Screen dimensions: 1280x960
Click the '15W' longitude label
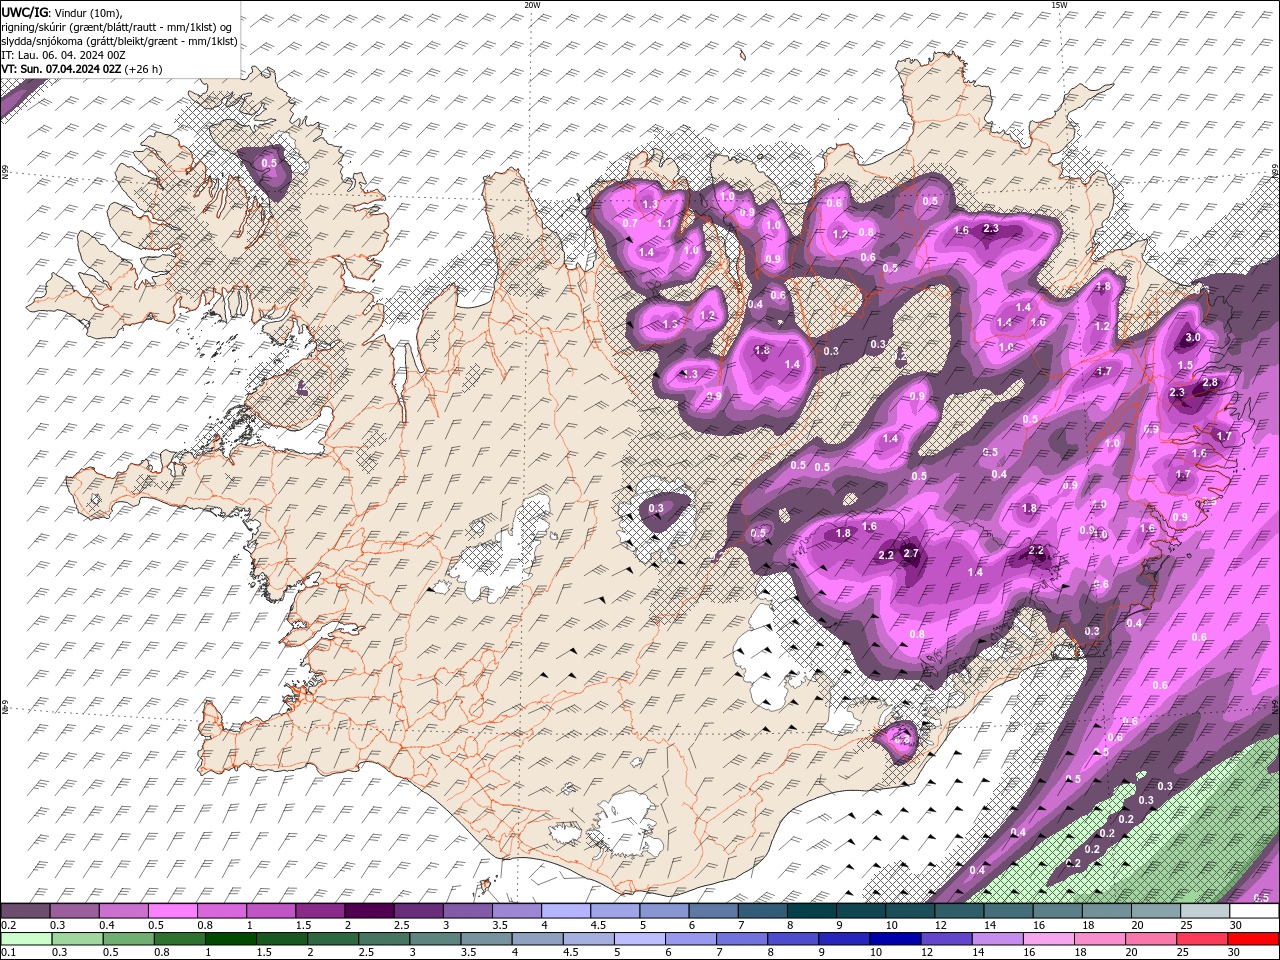tap(1059, 5)
